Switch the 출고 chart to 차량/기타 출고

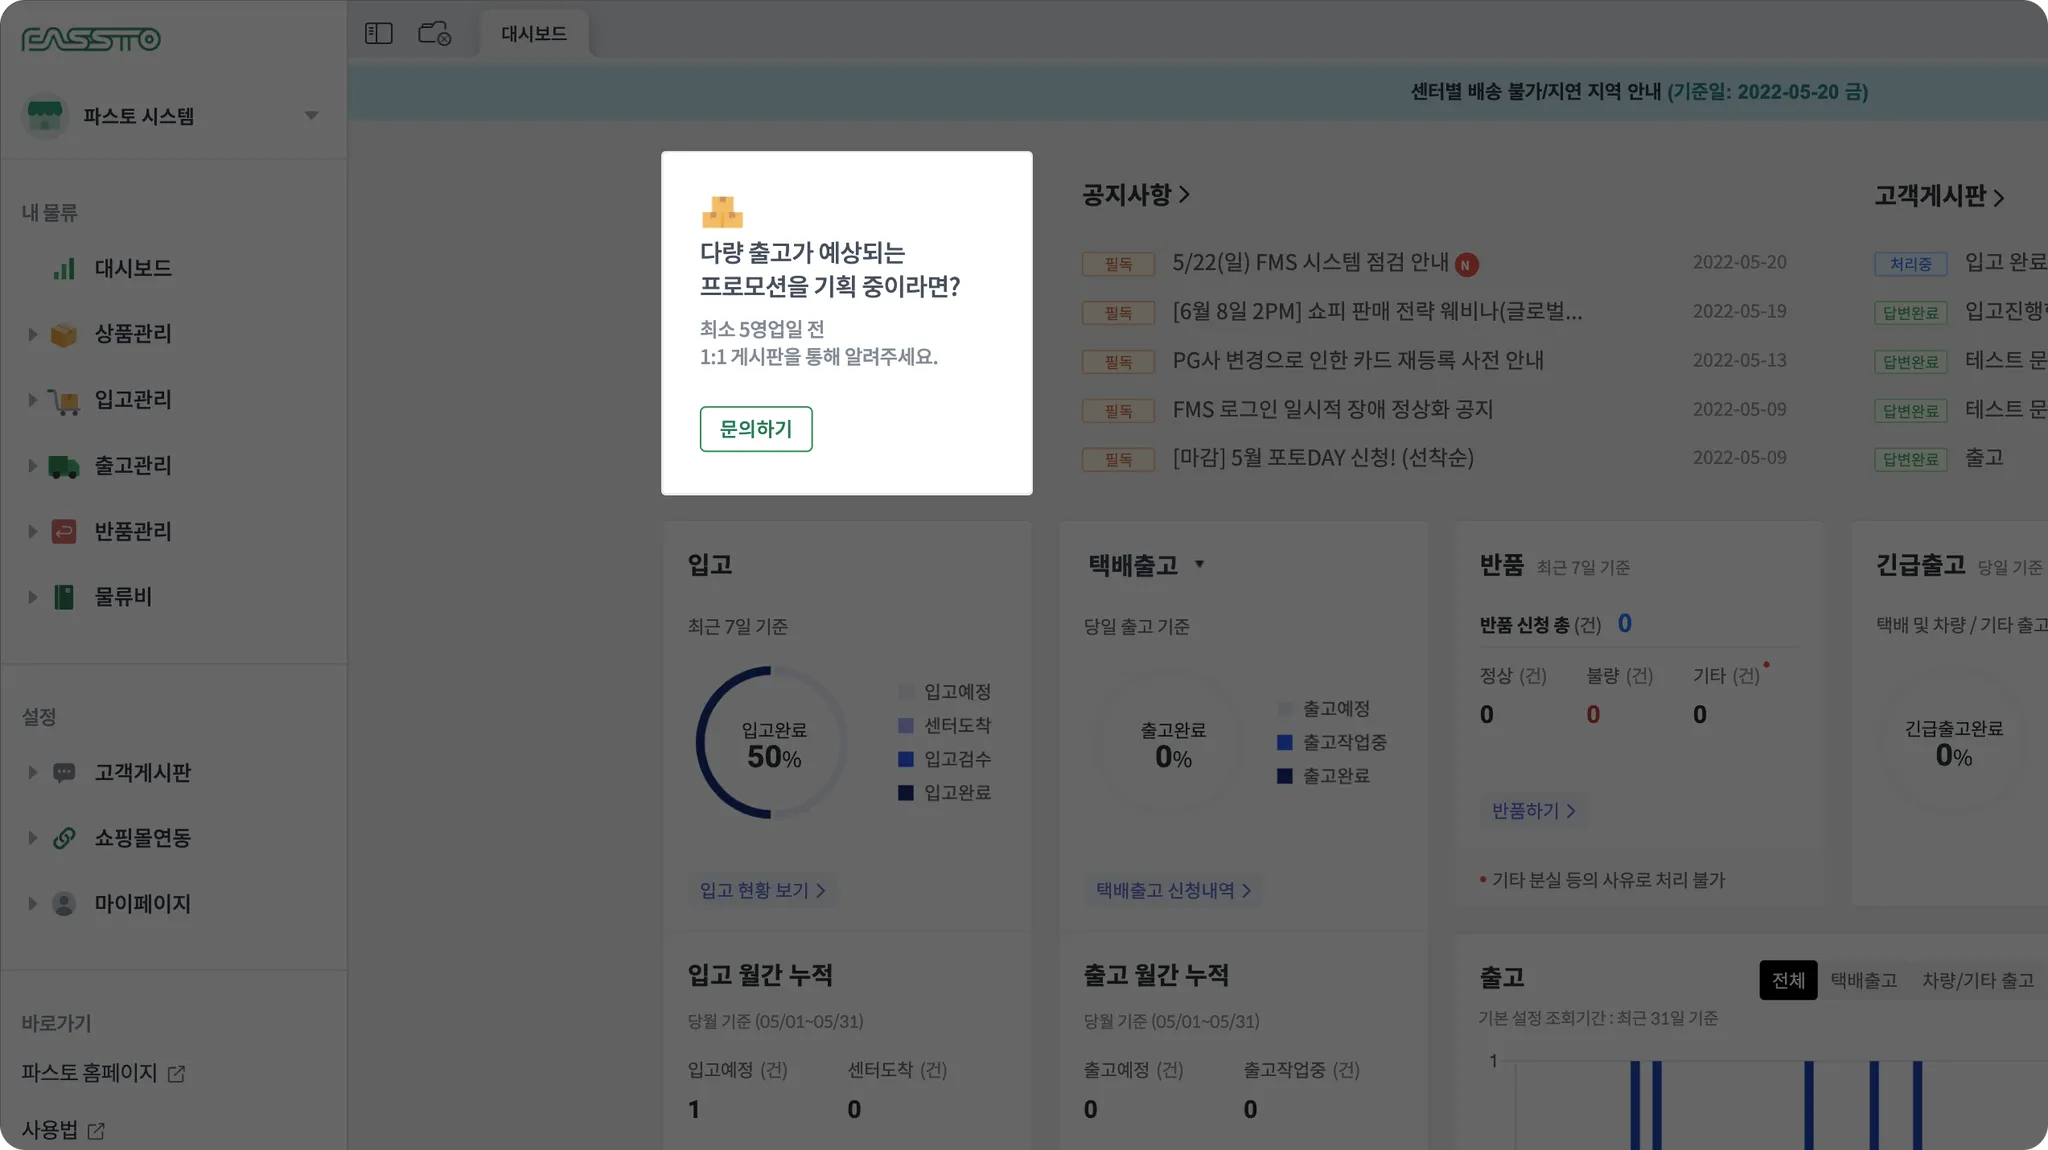point(1977,980)
